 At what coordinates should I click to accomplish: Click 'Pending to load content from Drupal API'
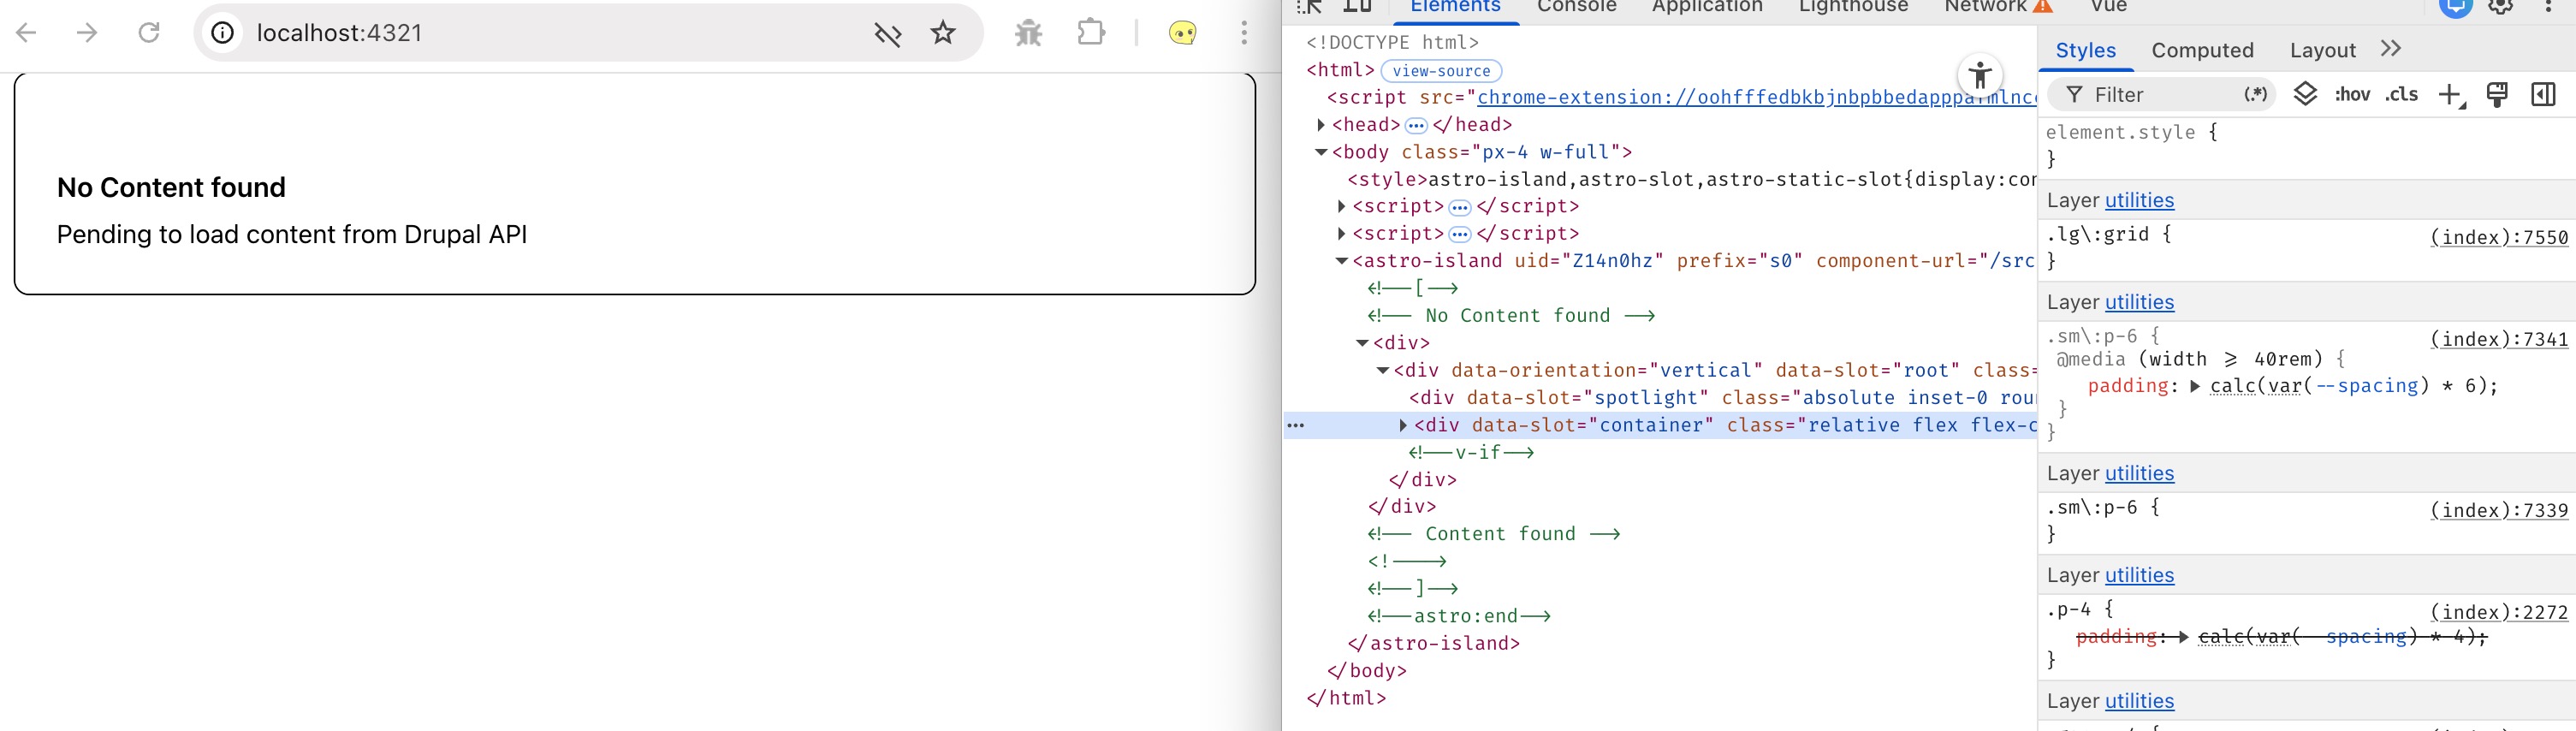point(292,234)
